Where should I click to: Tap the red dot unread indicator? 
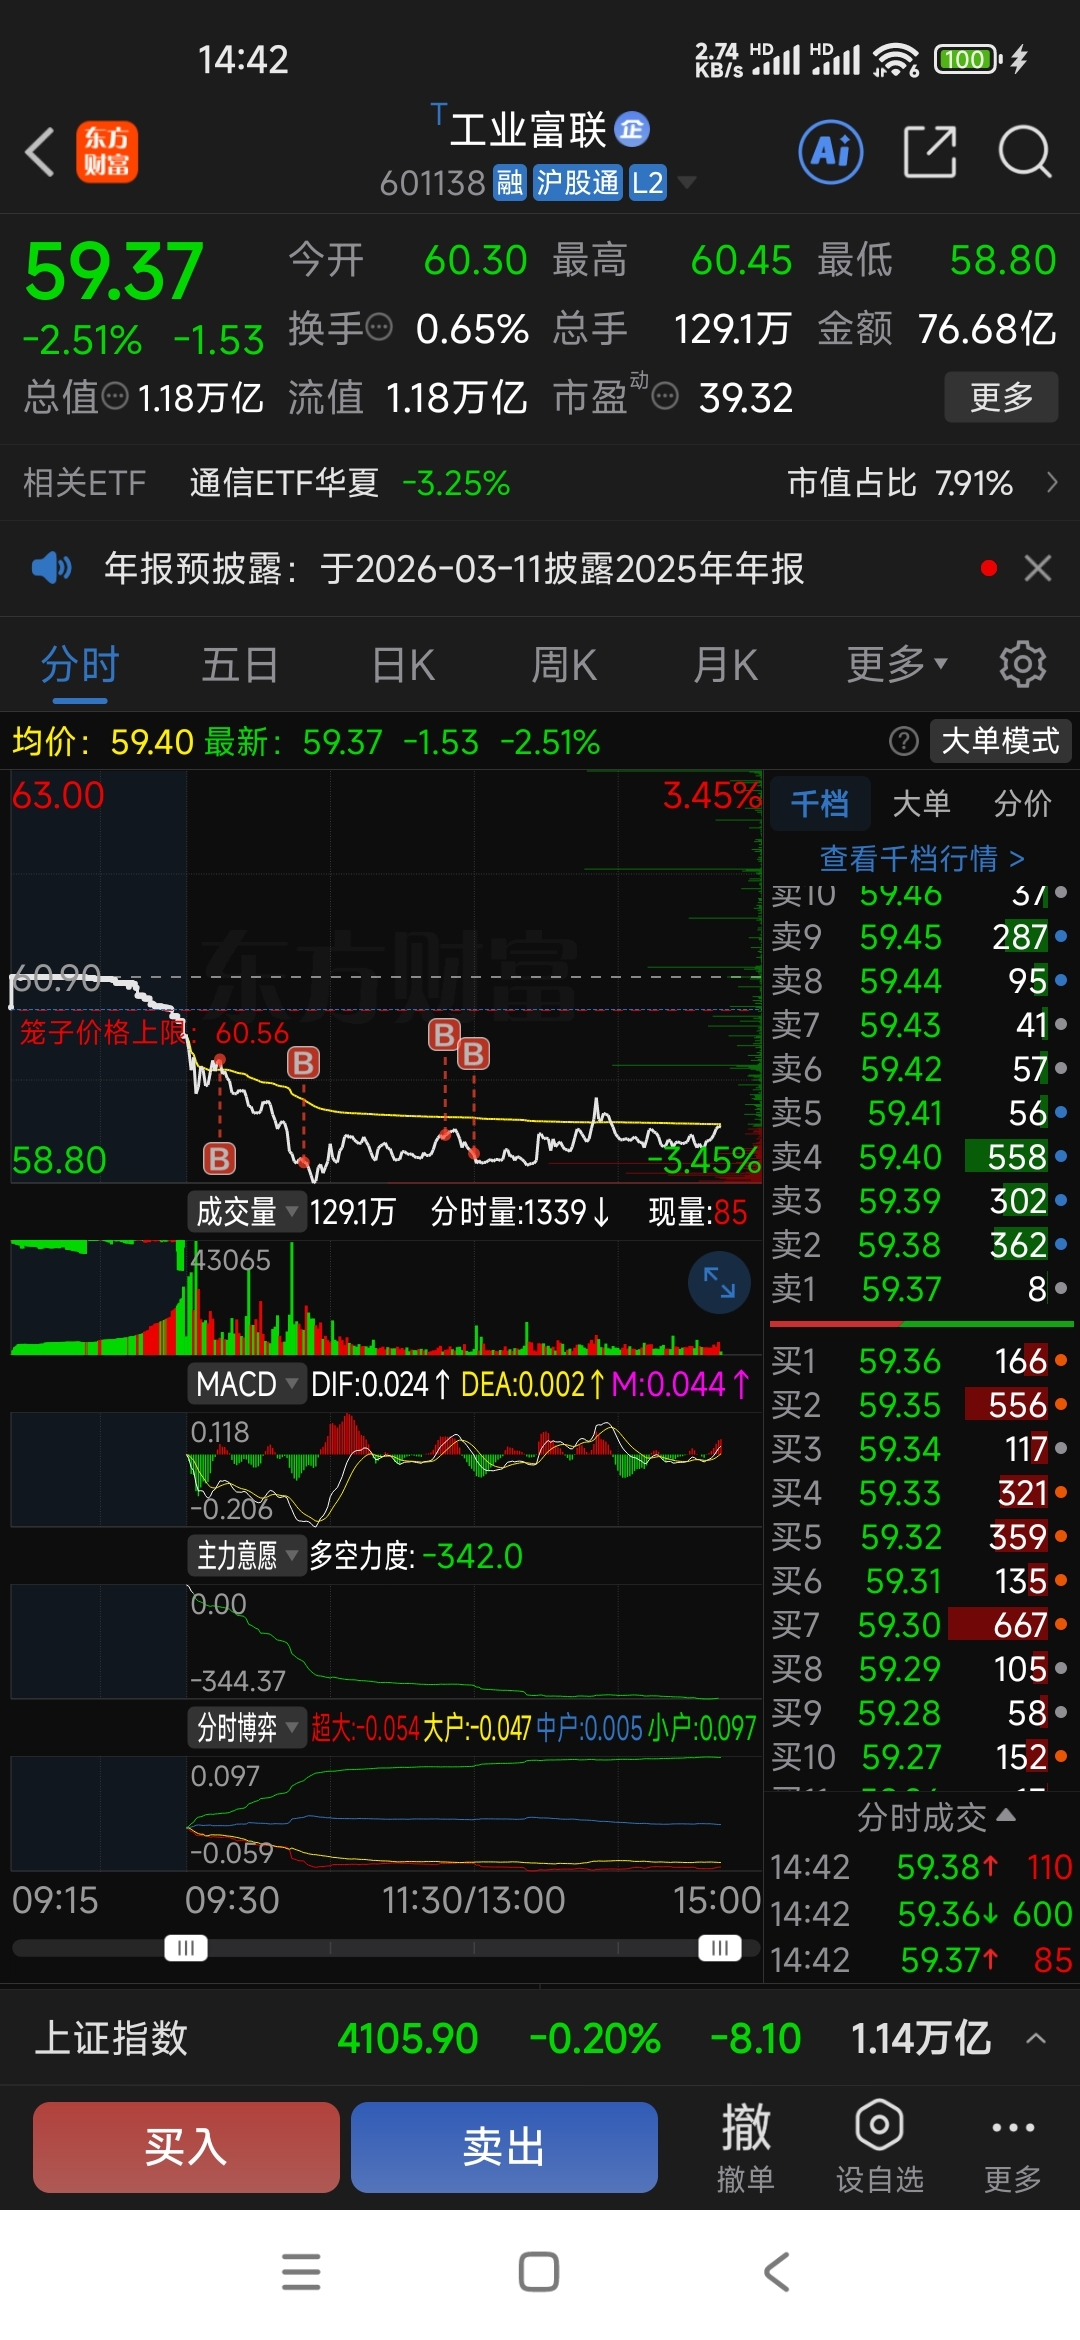click(x=989, y=568)
